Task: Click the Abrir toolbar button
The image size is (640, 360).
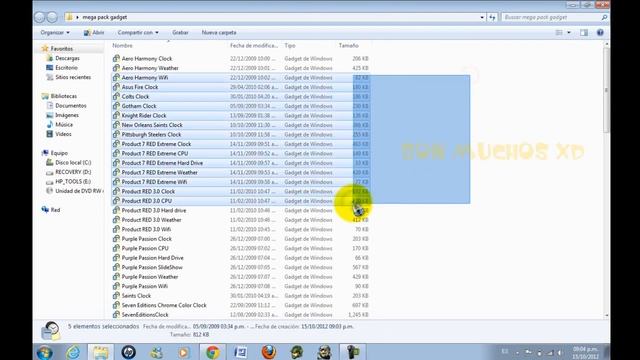Action: [x=94, y=33]
